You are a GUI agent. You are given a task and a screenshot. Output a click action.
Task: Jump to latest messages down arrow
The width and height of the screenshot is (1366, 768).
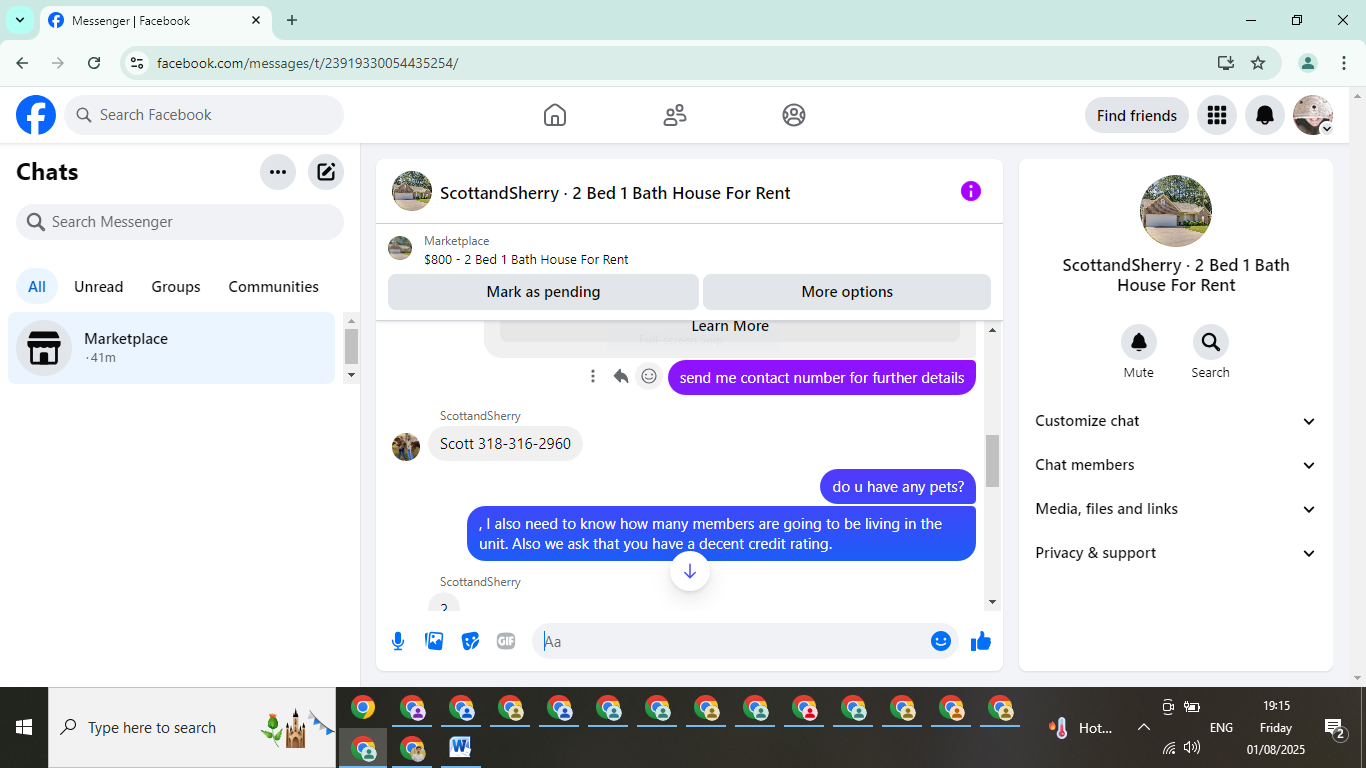click(x=690, y=572)
